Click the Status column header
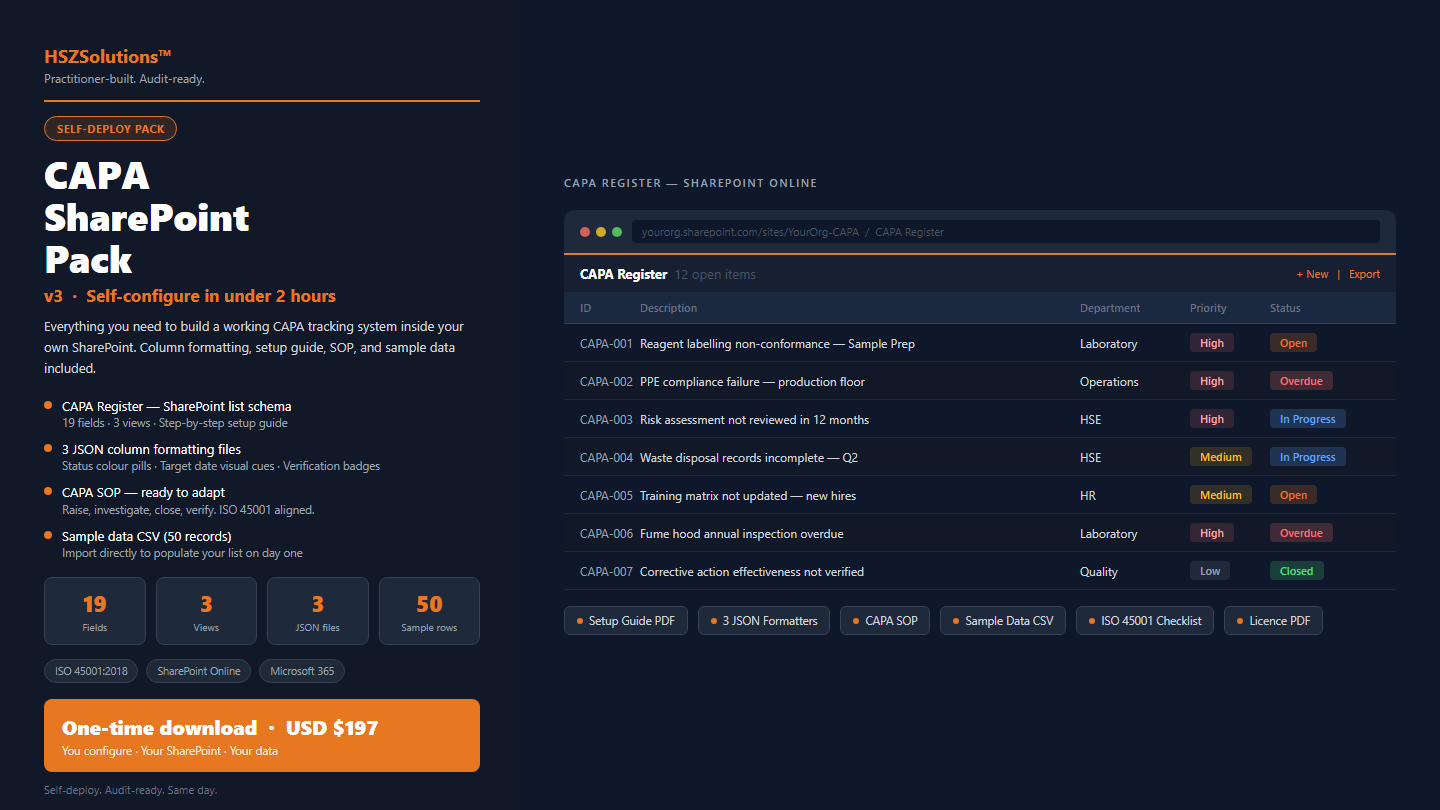Image resolution: width=1440 pixels, height=810 pixels. click(x=1285, y=308)
